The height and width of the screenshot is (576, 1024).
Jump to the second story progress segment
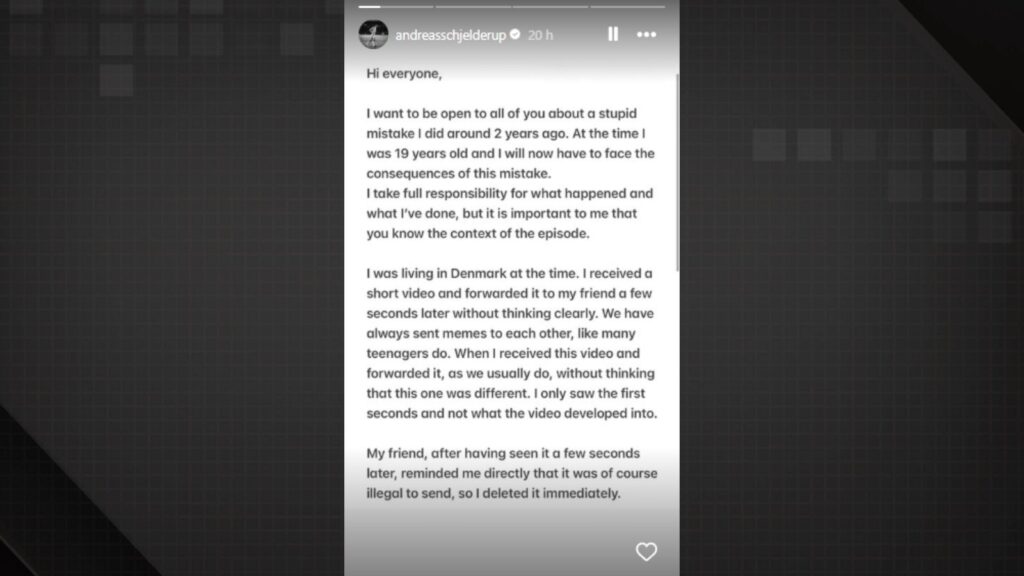tap(473, 6)
